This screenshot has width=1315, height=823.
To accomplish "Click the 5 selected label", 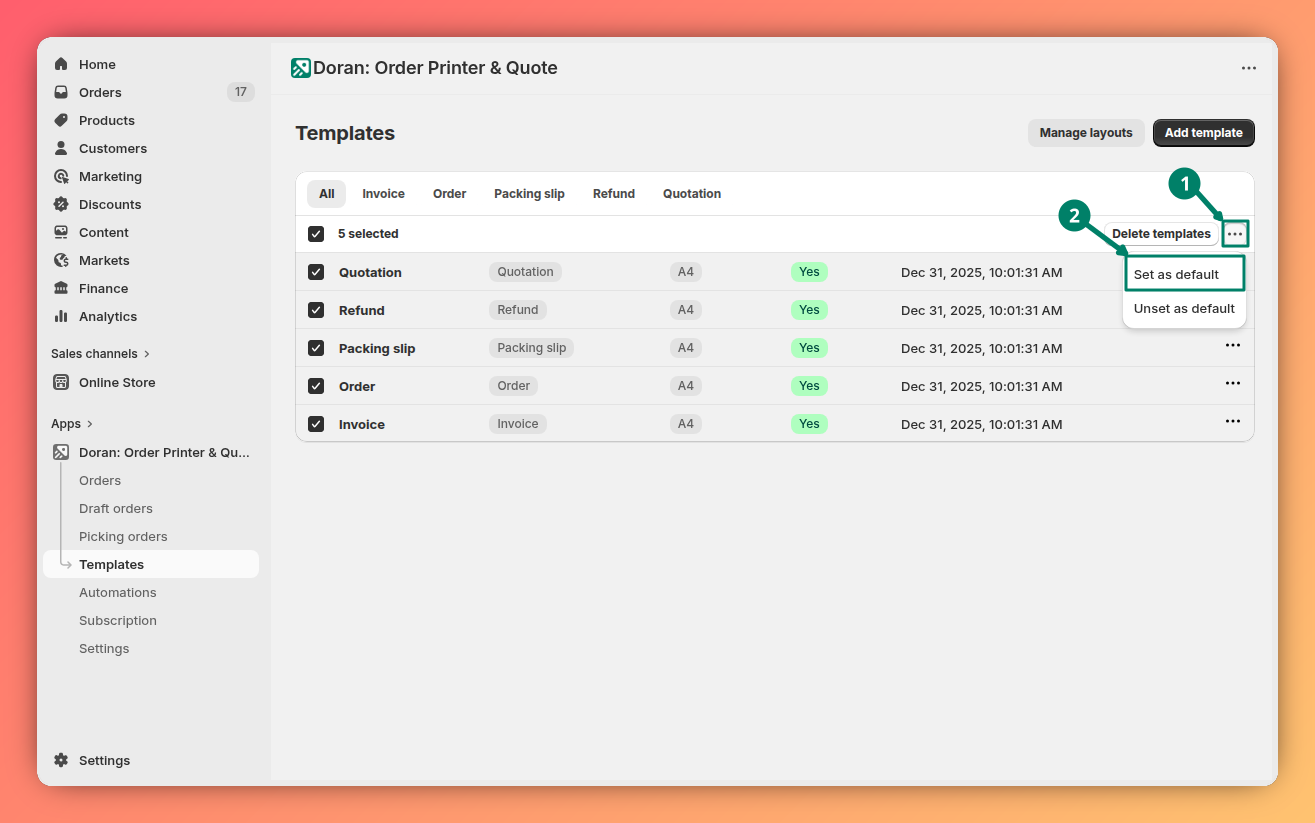I will point(368,234).
